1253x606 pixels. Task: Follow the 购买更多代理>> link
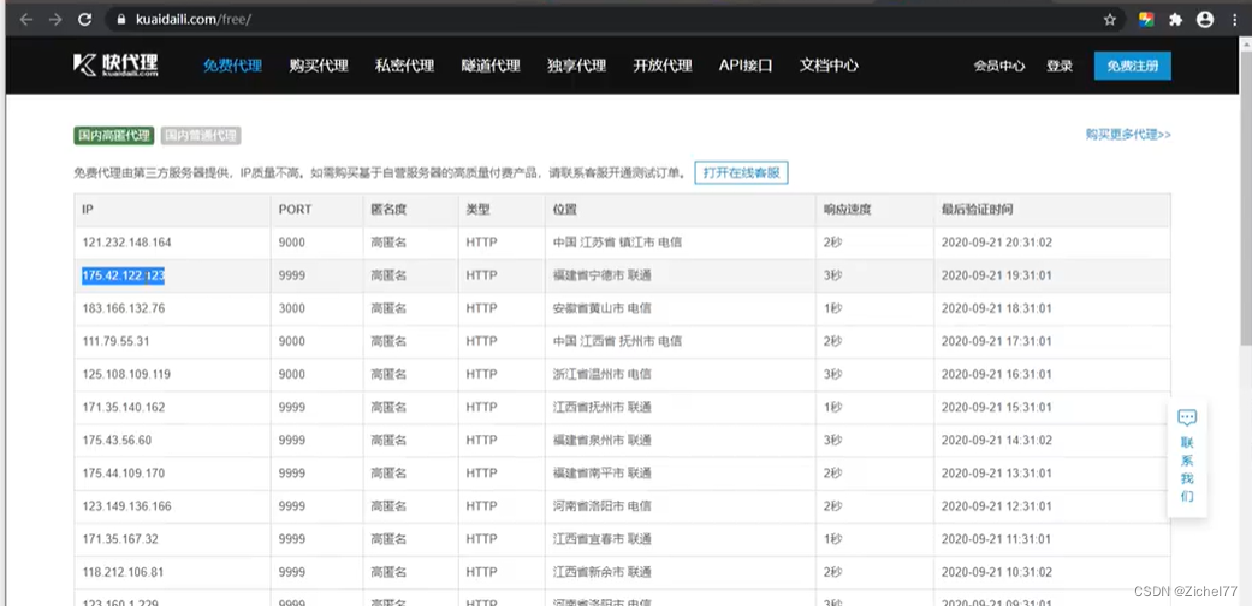(1128, 134)
